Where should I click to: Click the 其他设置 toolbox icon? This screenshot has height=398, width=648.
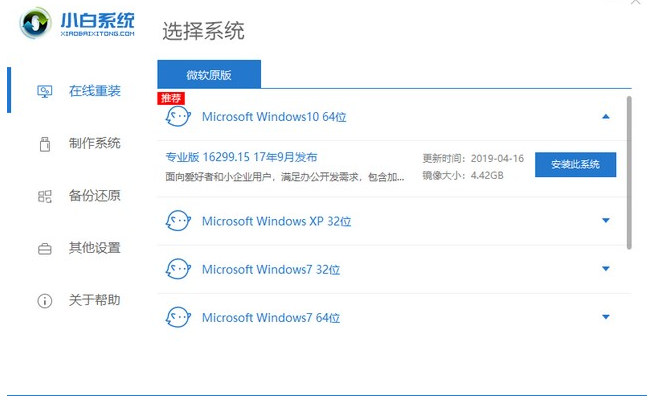(45, 249)
